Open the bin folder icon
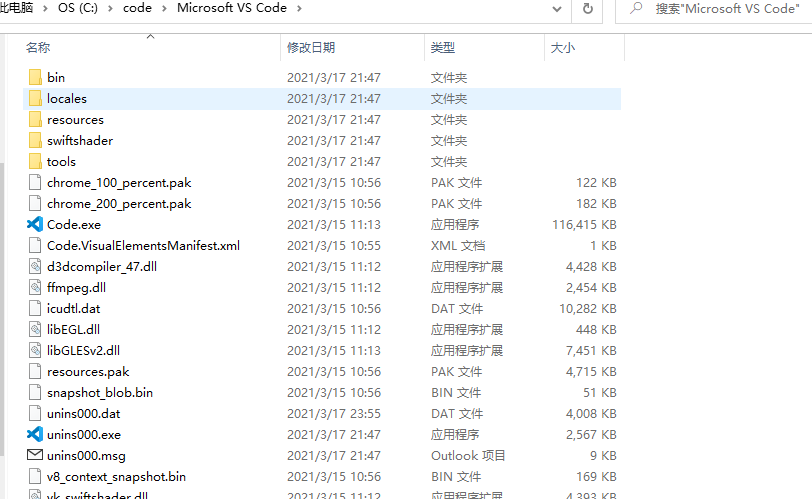Image resolution: width=812 pixels, height=499 pixels. pyautogui.click(x=35, y=77)
